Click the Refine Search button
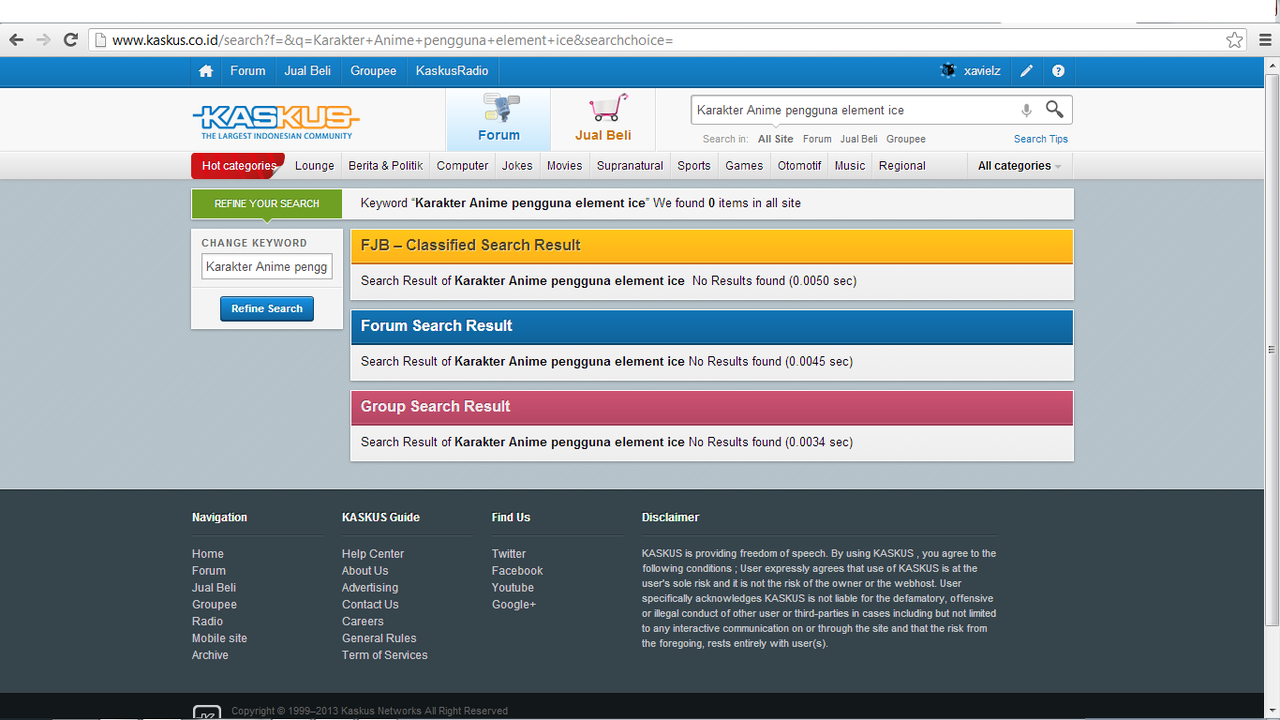Image resolution: width=1280 pixels, height=720 pixels. [x=267, y=309]
